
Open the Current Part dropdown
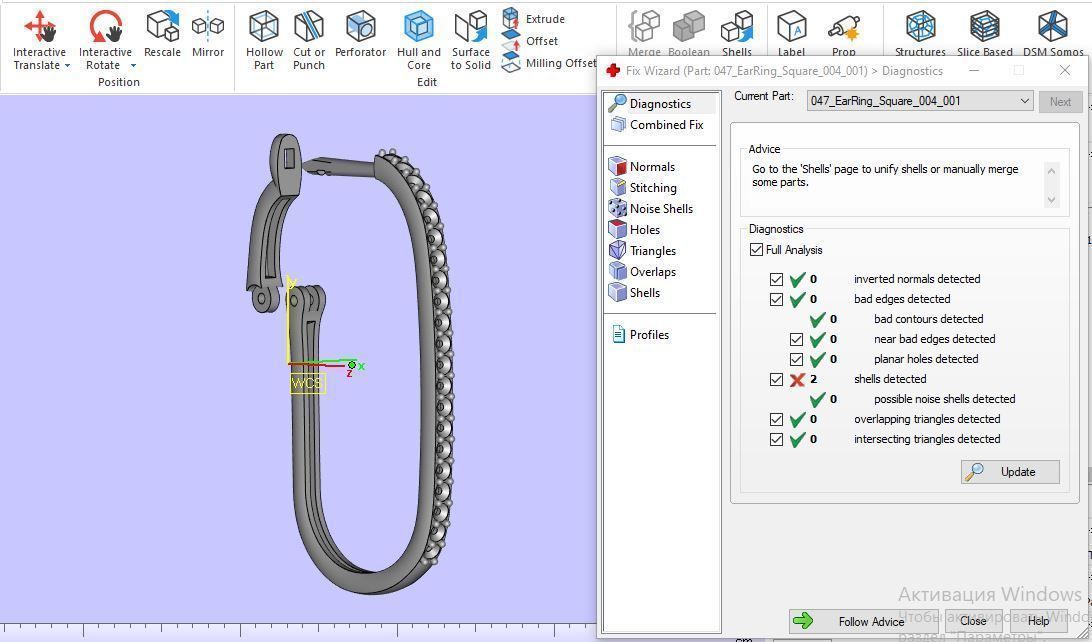919,101
